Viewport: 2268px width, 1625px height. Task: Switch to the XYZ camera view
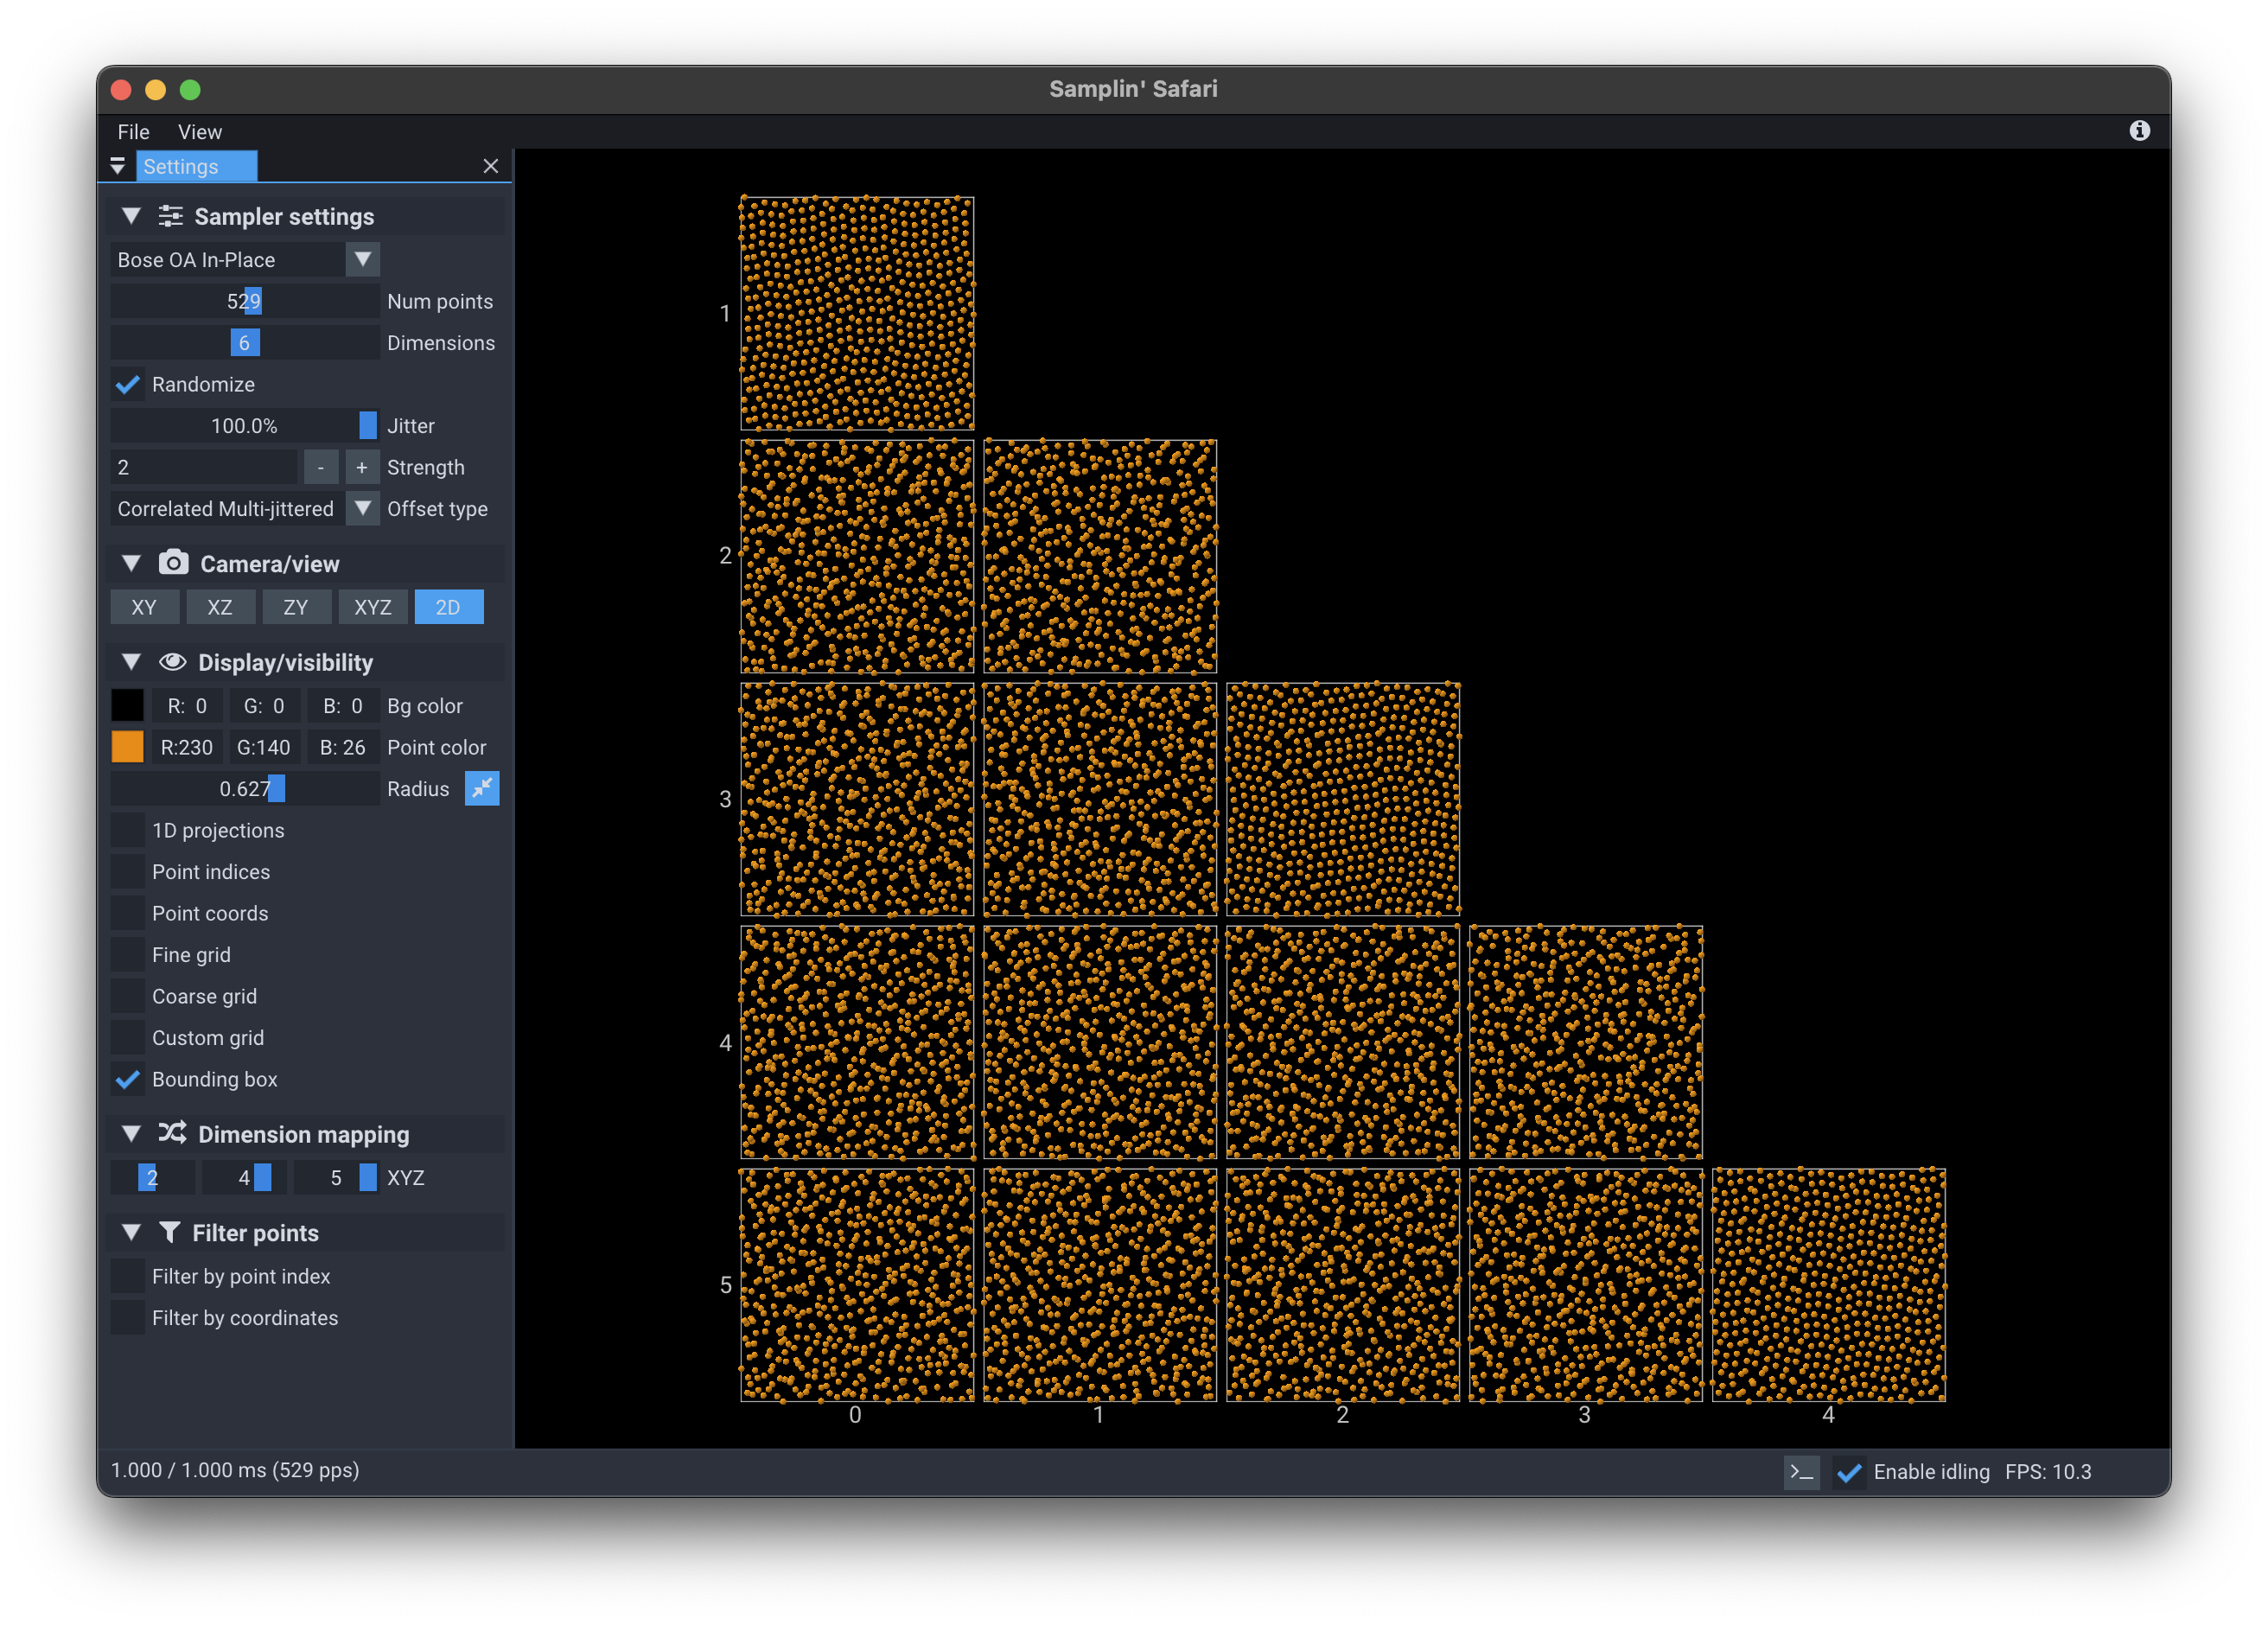click(x=372, y=607)
